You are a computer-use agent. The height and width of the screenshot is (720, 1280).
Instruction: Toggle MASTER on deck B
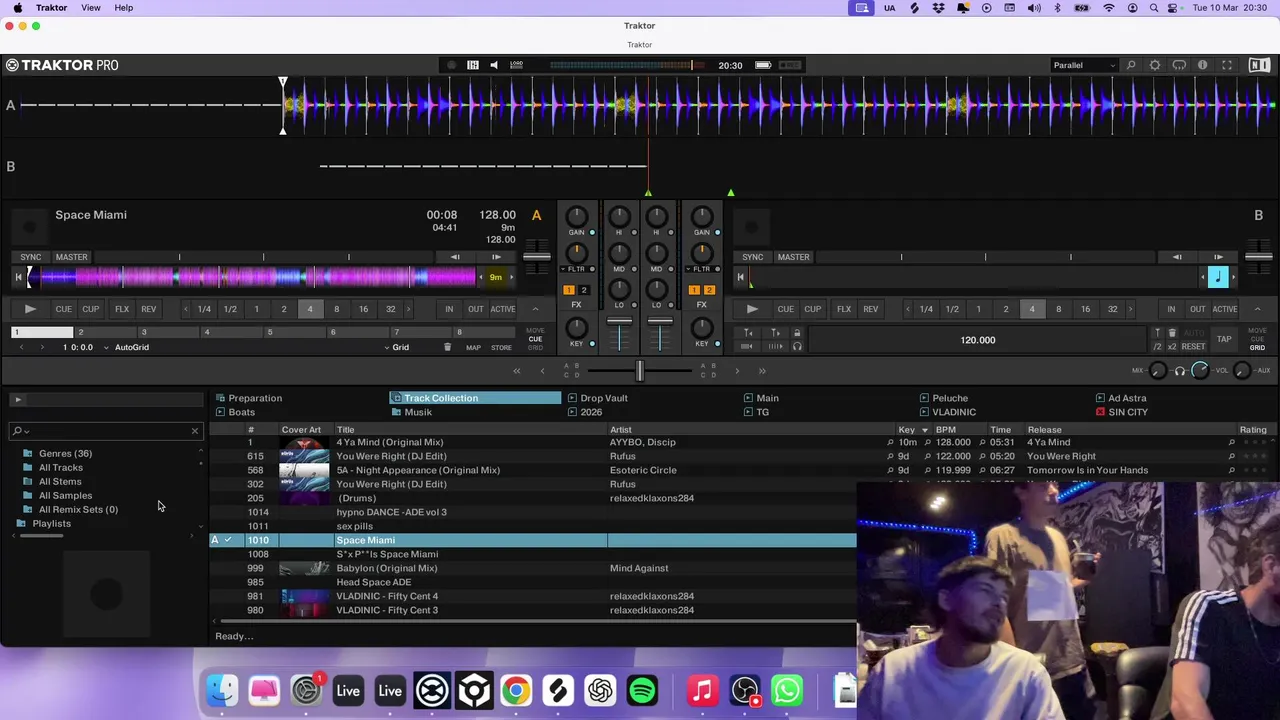pos(793,257)
